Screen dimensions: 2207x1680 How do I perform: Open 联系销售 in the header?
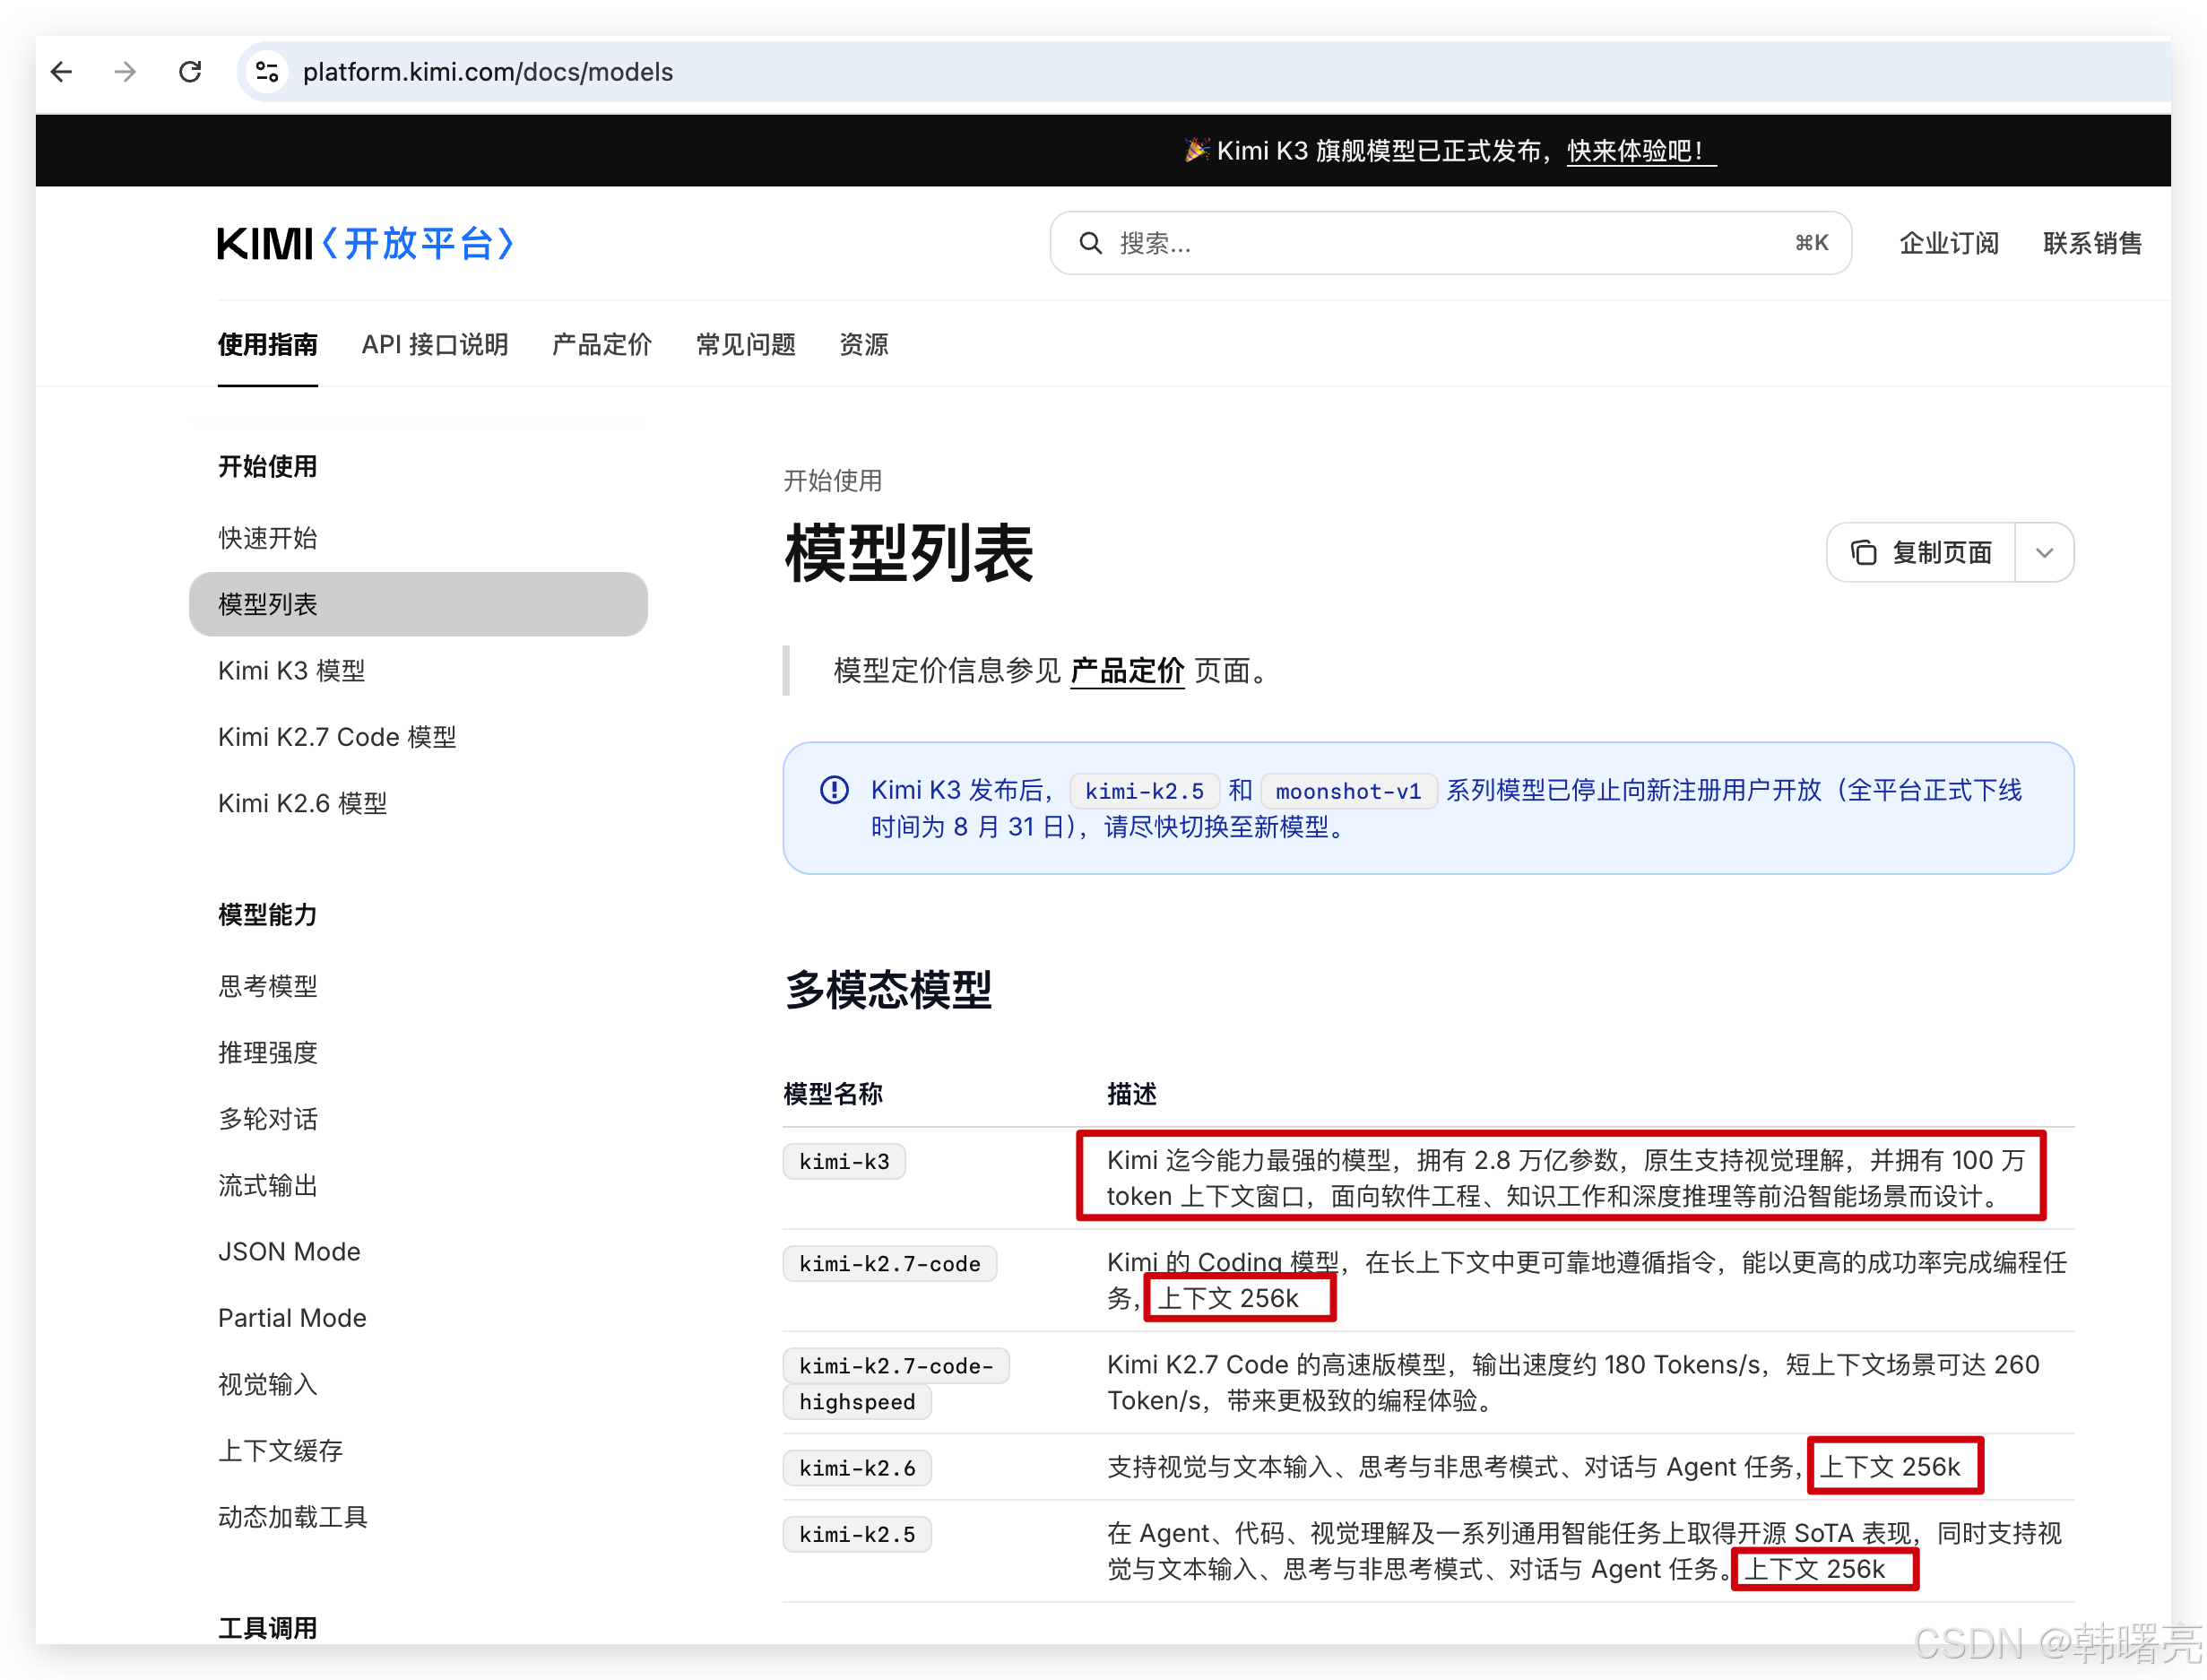(x=2092, y=243)
